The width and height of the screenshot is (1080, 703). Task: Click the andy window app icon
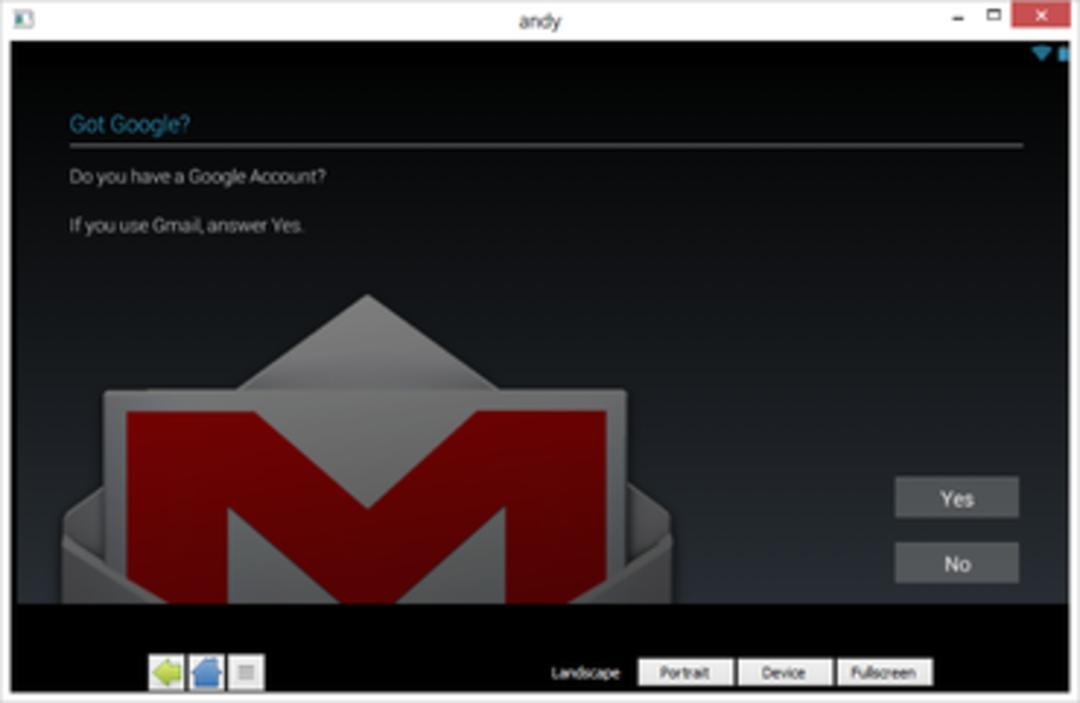[x=23, y=19]
